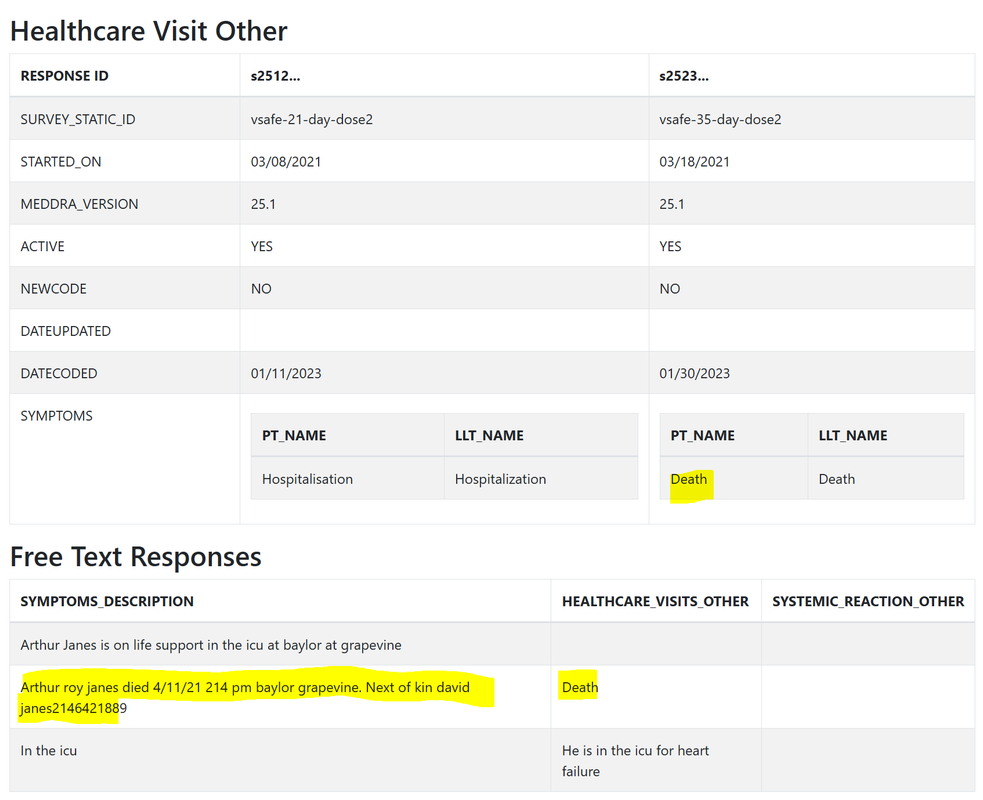
Task: Click YES in ACTIVE row for s2523...
Action: click(670, 246)
